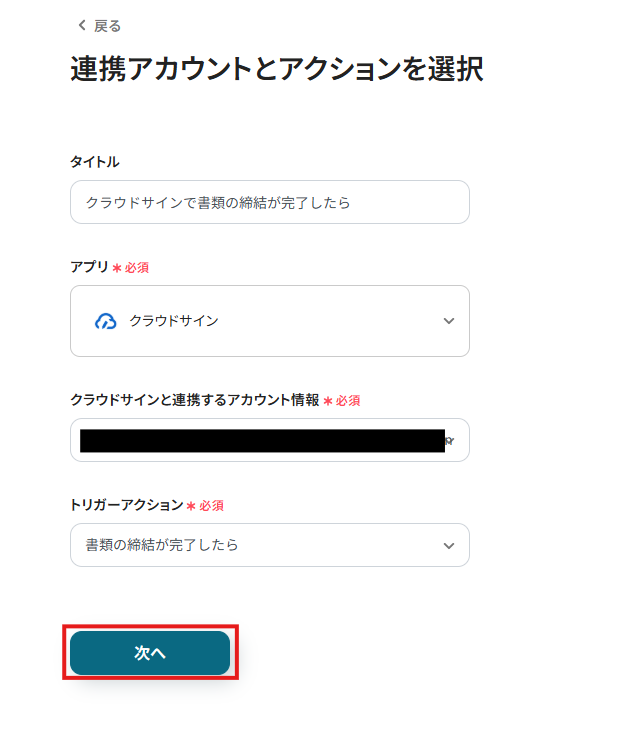Click the 戻る back link text
Screen dimensions: 626x744
click(107, 26)
